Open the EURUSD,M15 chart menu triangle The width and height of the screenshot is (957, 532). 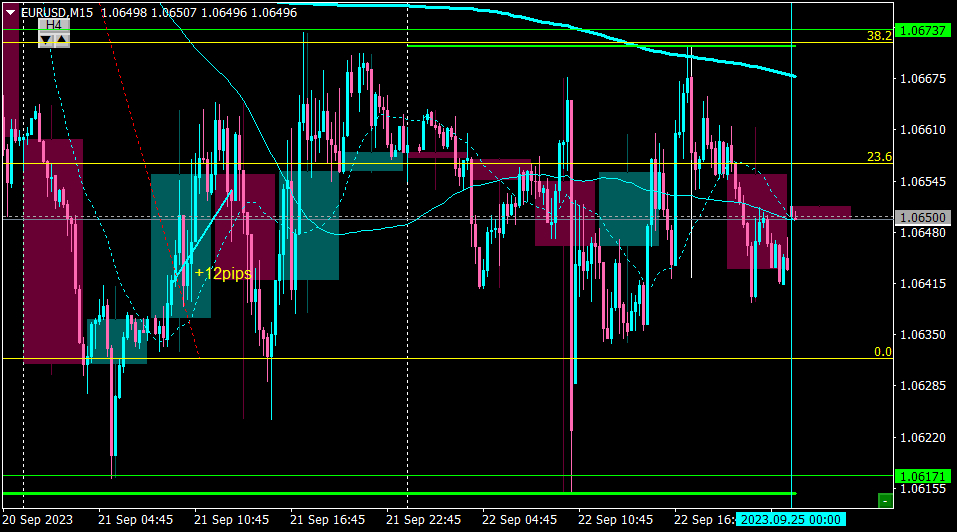(10, 12)
